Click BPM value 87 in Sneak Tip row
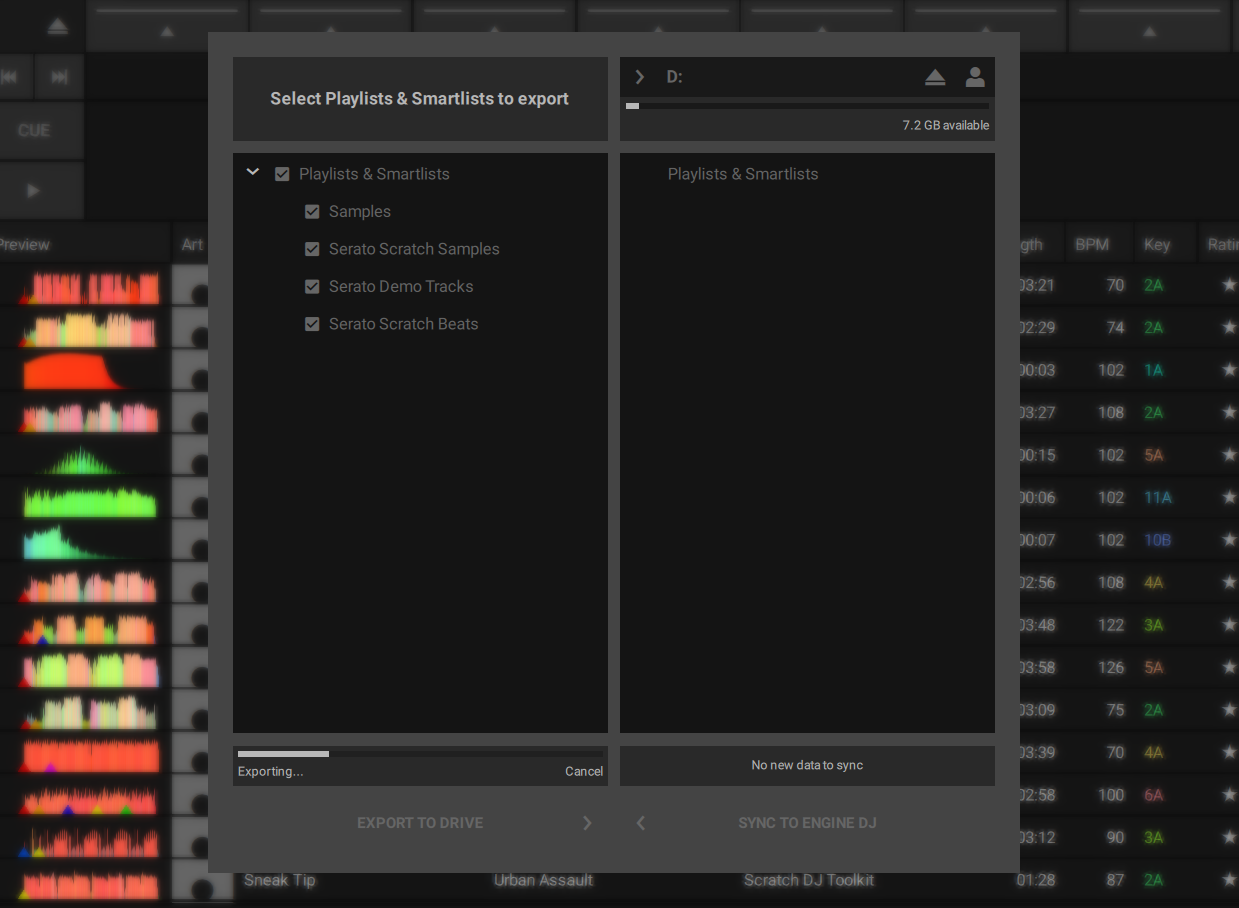1239x908 pixels. (x=1115, y=880)
